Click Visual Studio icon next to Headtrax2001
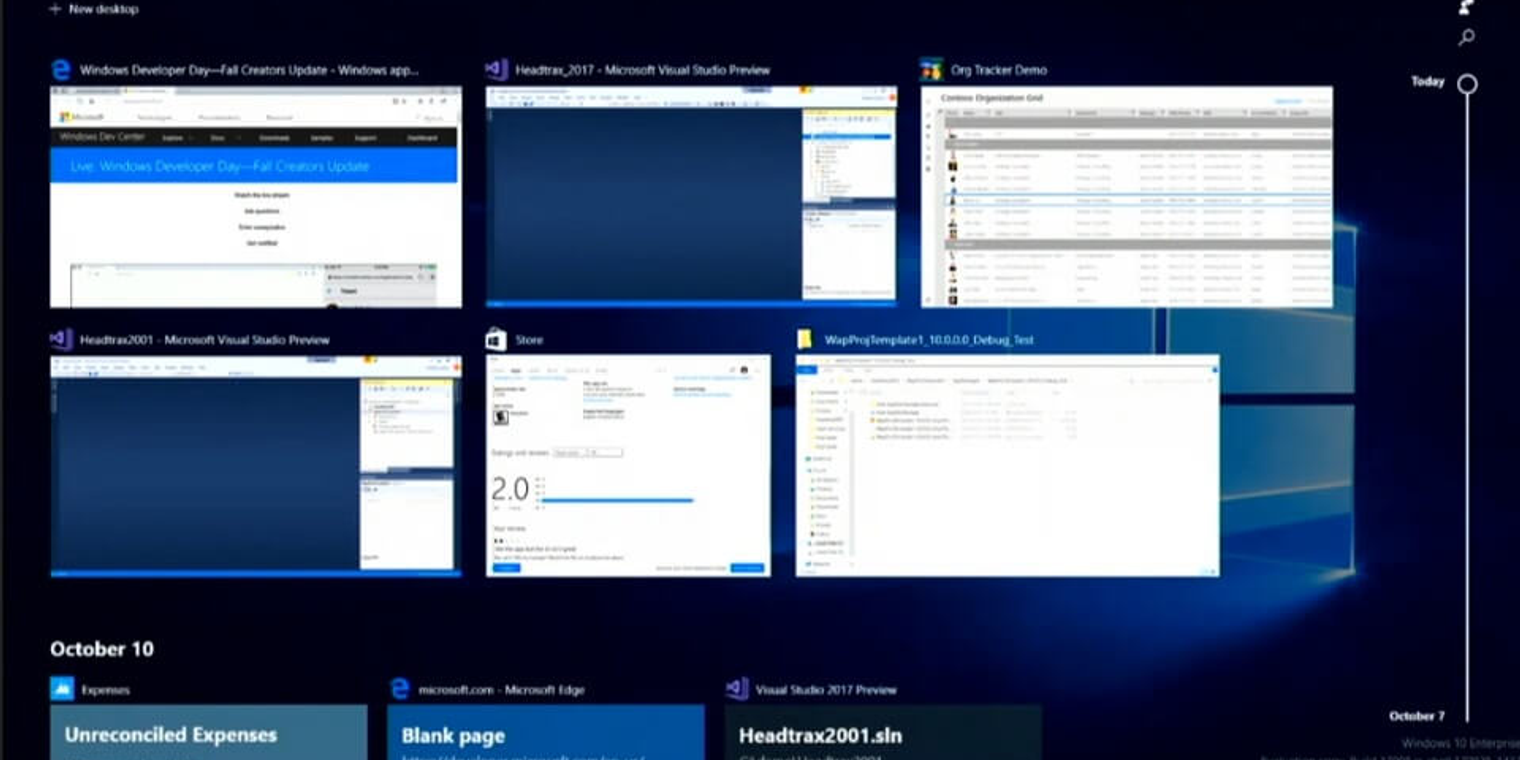The height and width of the screenshot is (760, 1520). 61,340
